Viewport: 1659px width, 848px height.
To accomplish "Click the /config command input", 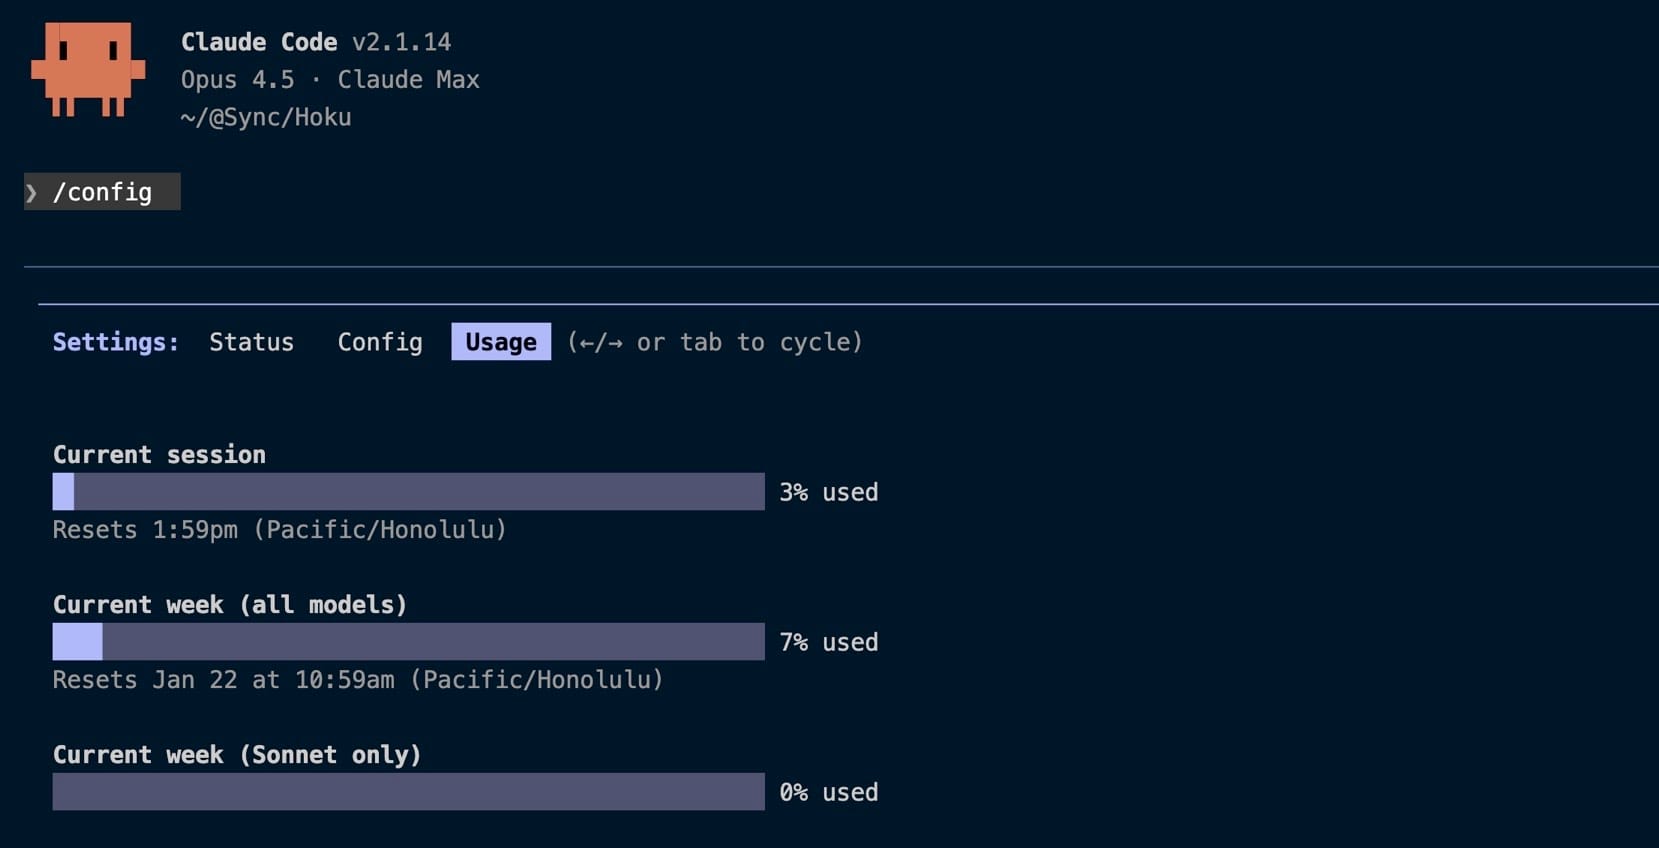I will [x=102, y=192].
